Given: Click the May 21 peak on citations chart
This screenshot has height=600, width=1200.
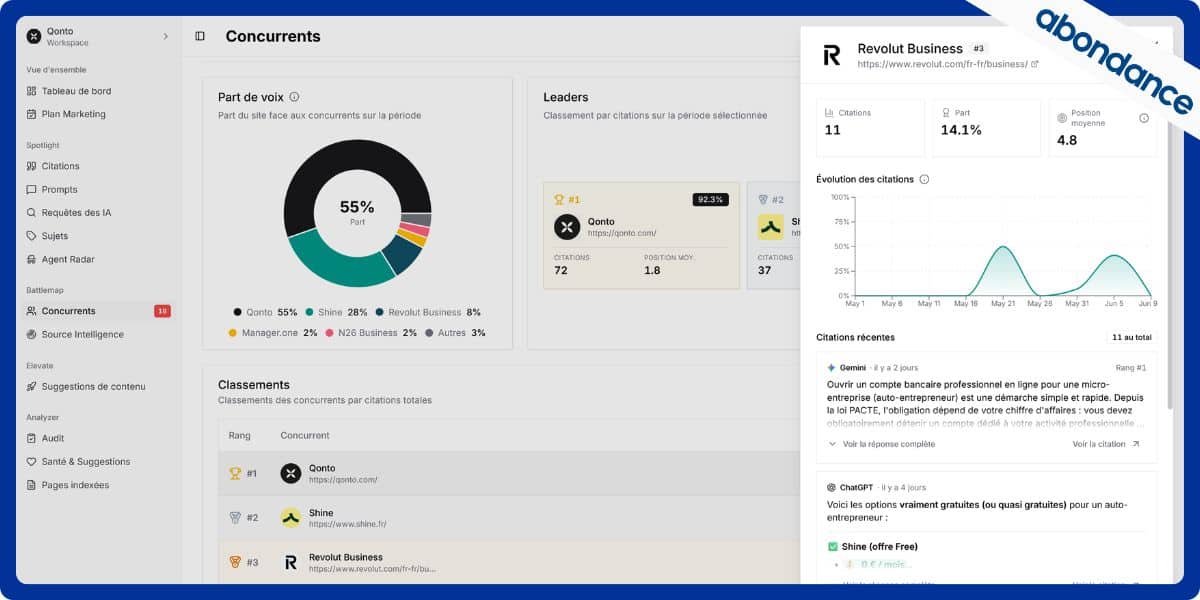Looking at the screenshot, I should coord(1001,247).
